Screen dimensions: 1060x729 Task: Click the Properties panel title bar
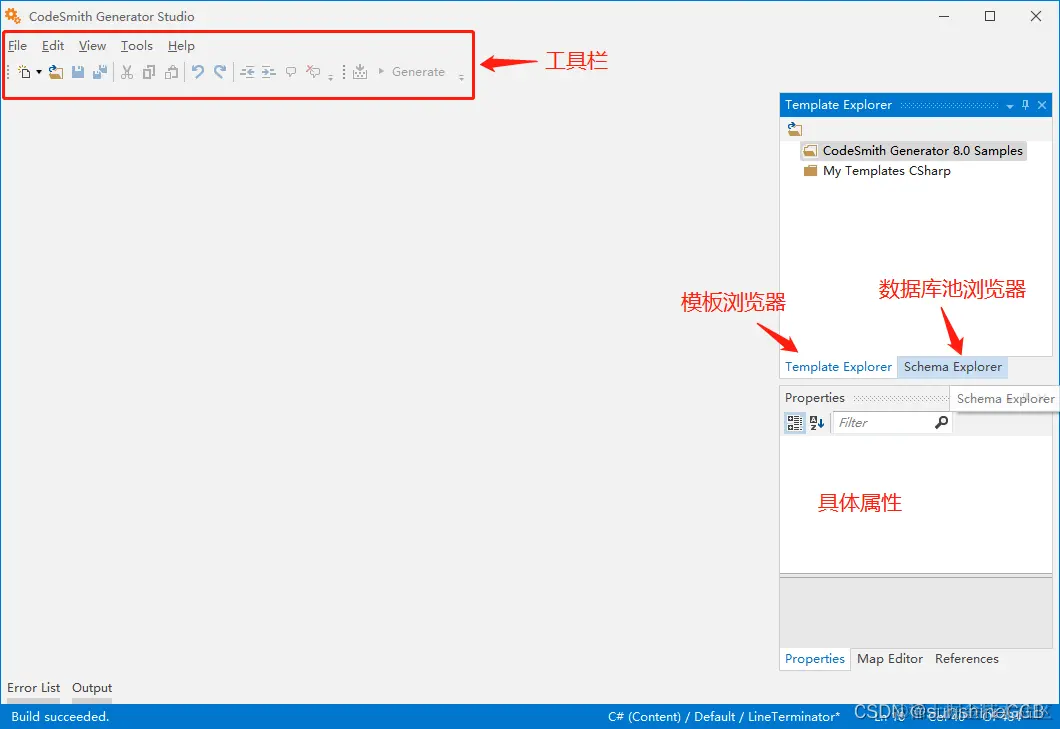(x=865, y=398)
